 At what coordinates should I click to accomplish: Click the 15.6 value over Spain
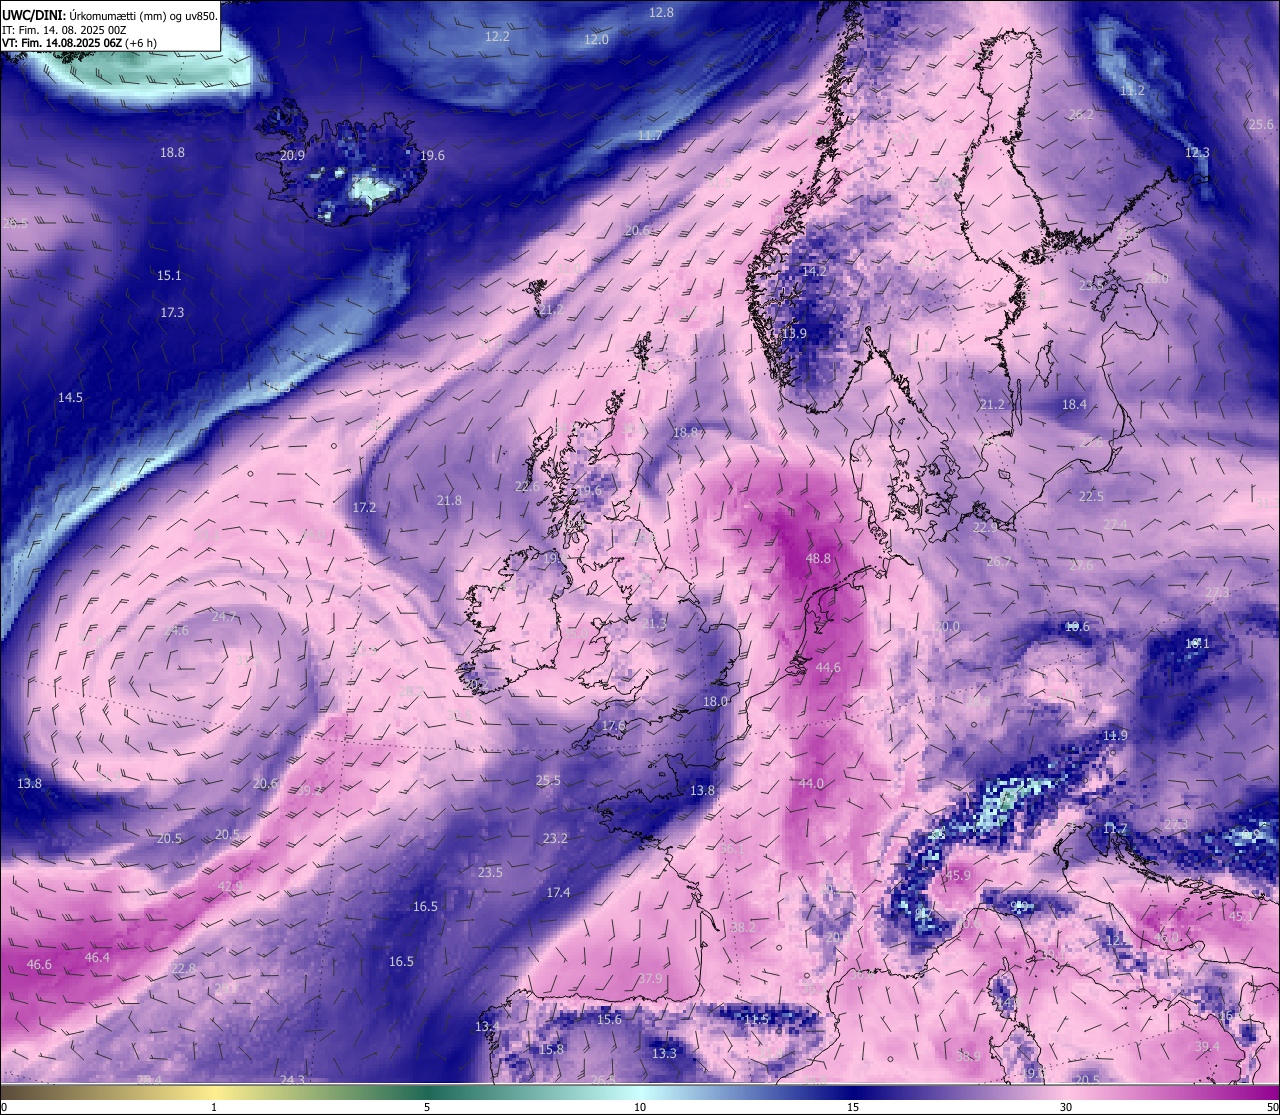point(609,1020)
